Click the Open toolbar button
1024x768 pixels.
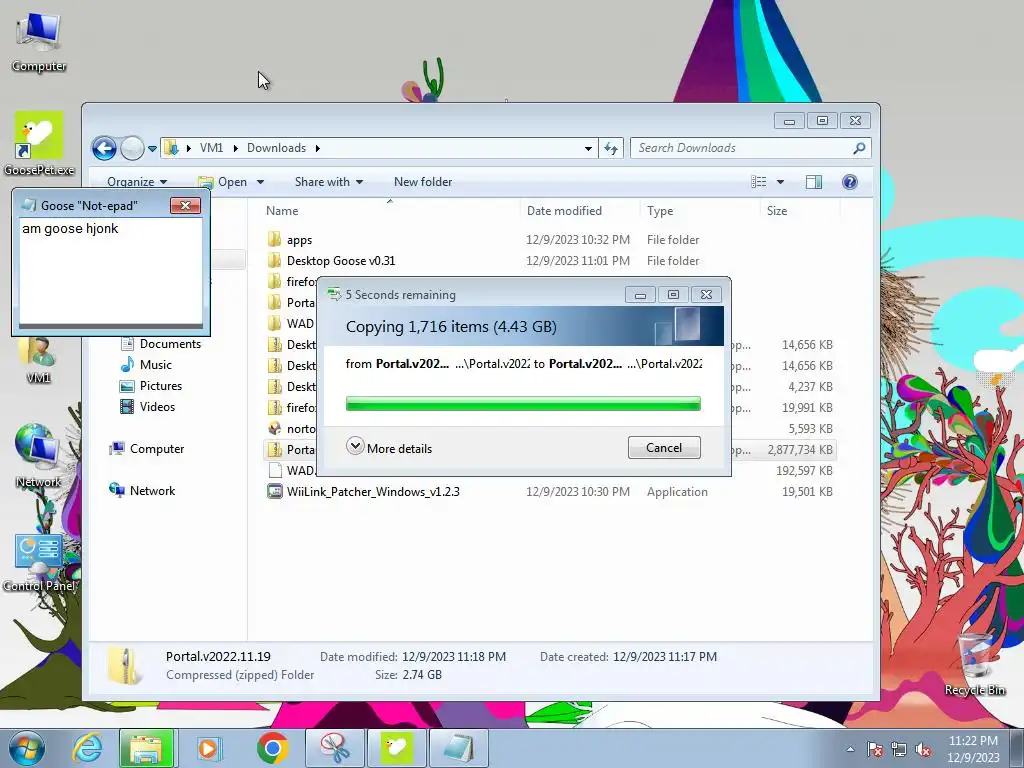tap(223, 182)
